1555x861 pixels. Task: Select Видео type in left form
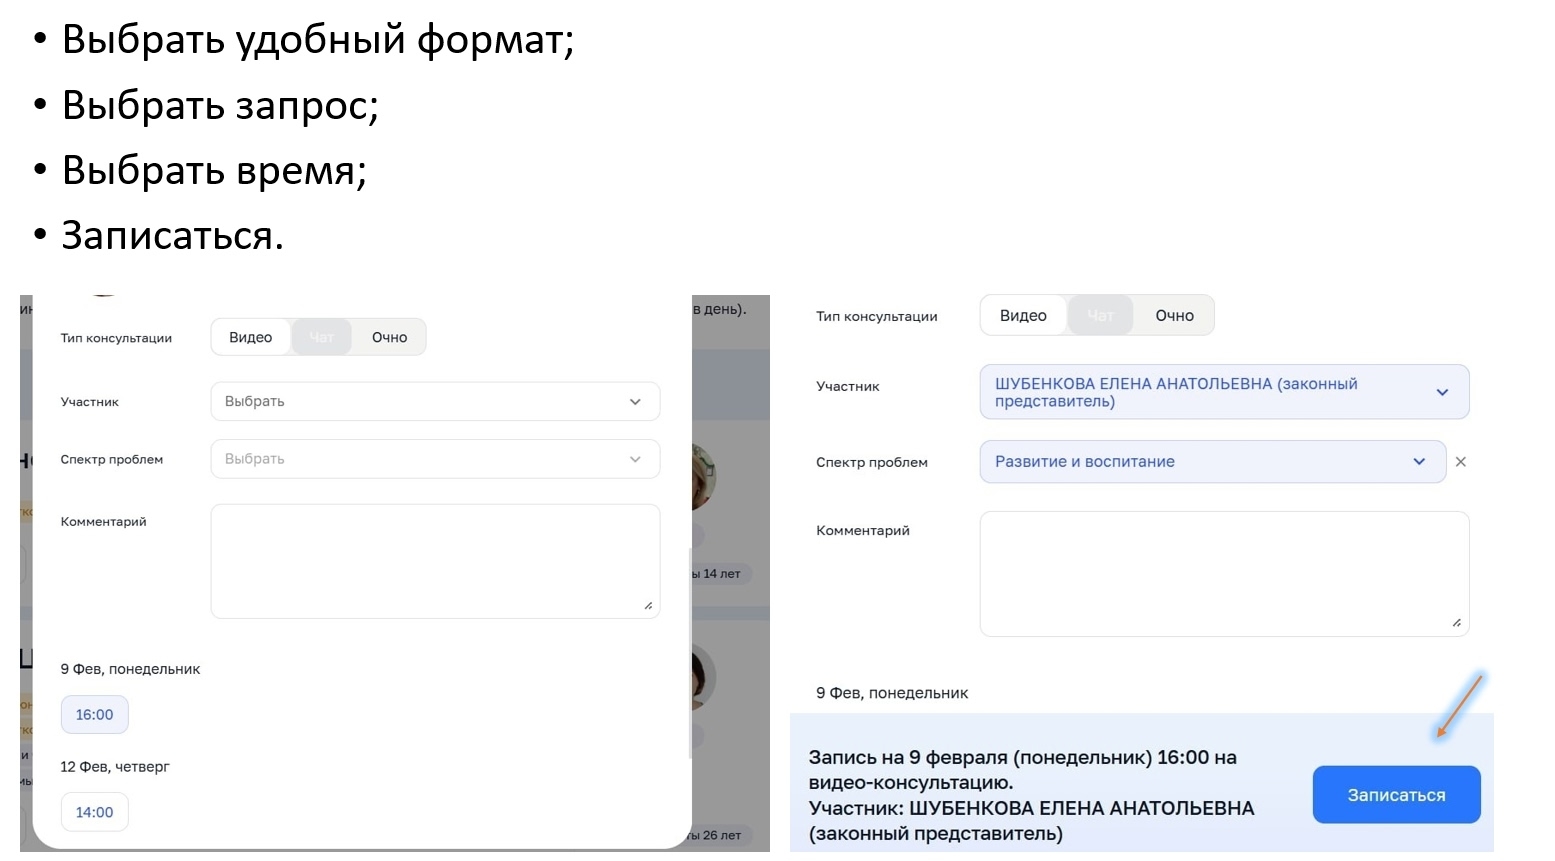pos(251,337)
